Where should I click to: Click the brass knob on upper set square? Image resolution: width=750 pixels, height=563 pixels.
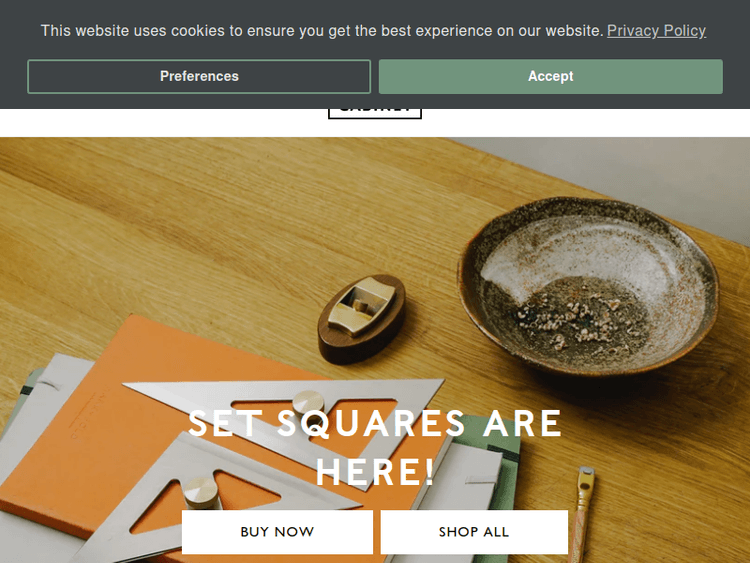[x=309, y=403]
